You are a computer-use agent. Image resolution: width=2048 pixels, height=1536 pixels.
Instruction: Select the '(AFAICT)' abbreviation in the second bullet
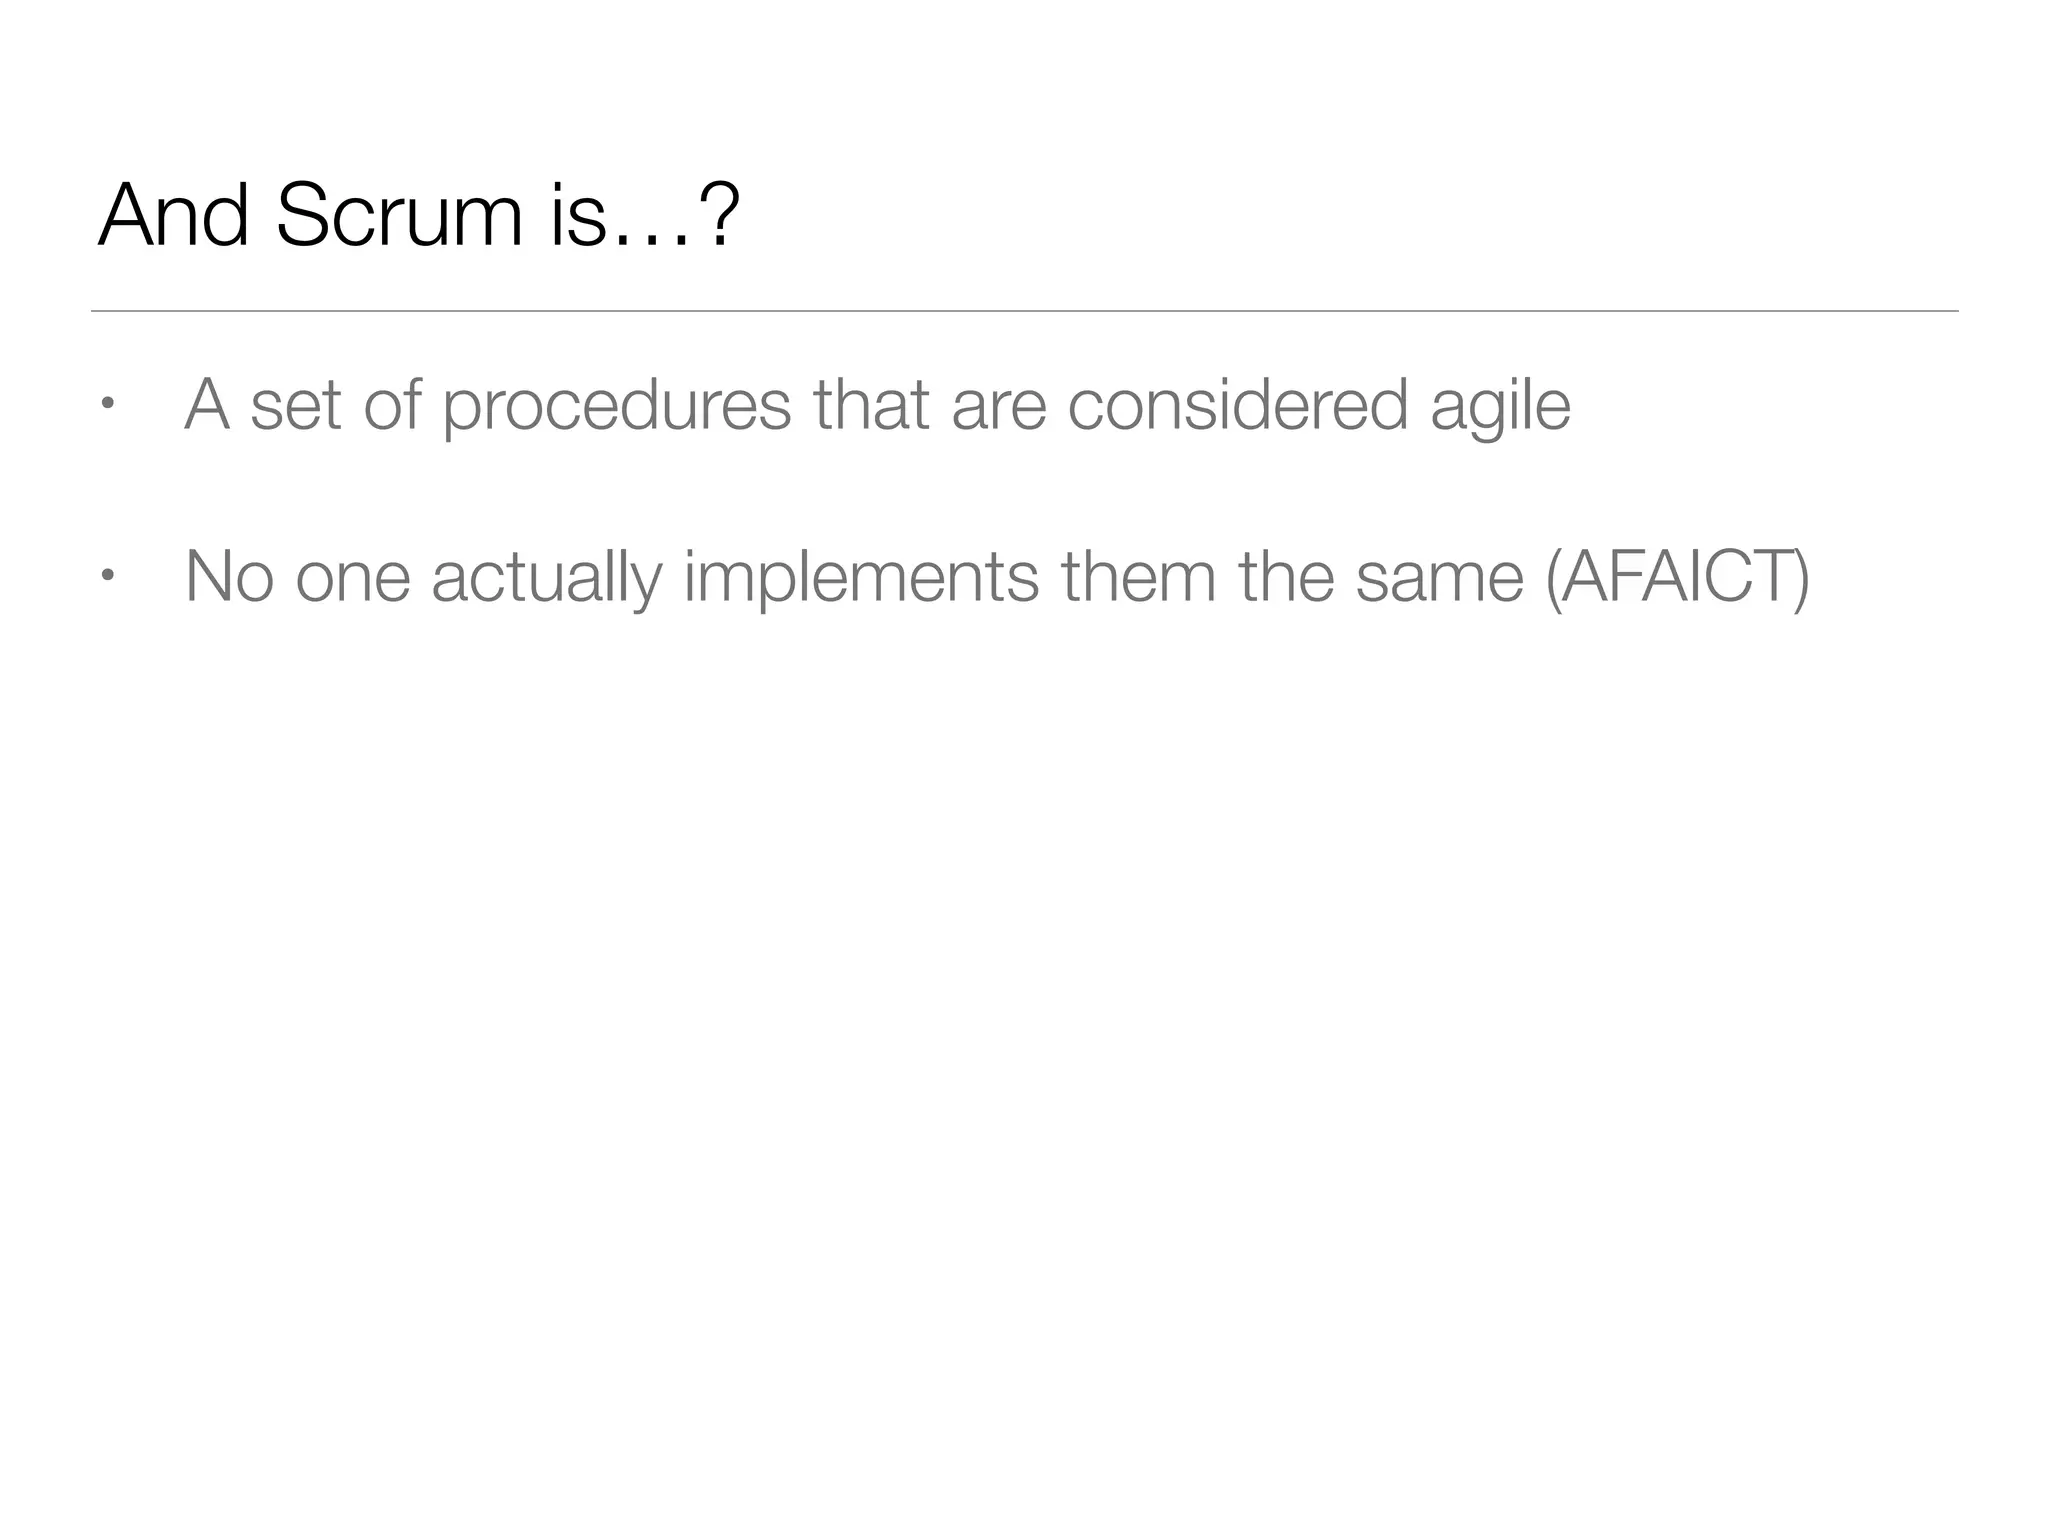1677,577
